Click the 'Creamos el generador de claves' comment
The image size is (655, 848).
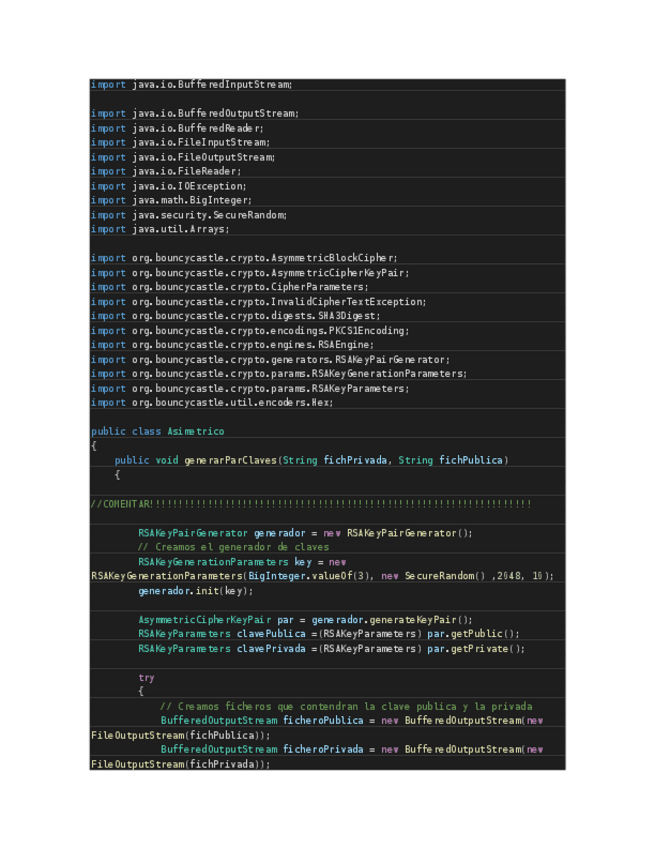(x=233, y=547)
